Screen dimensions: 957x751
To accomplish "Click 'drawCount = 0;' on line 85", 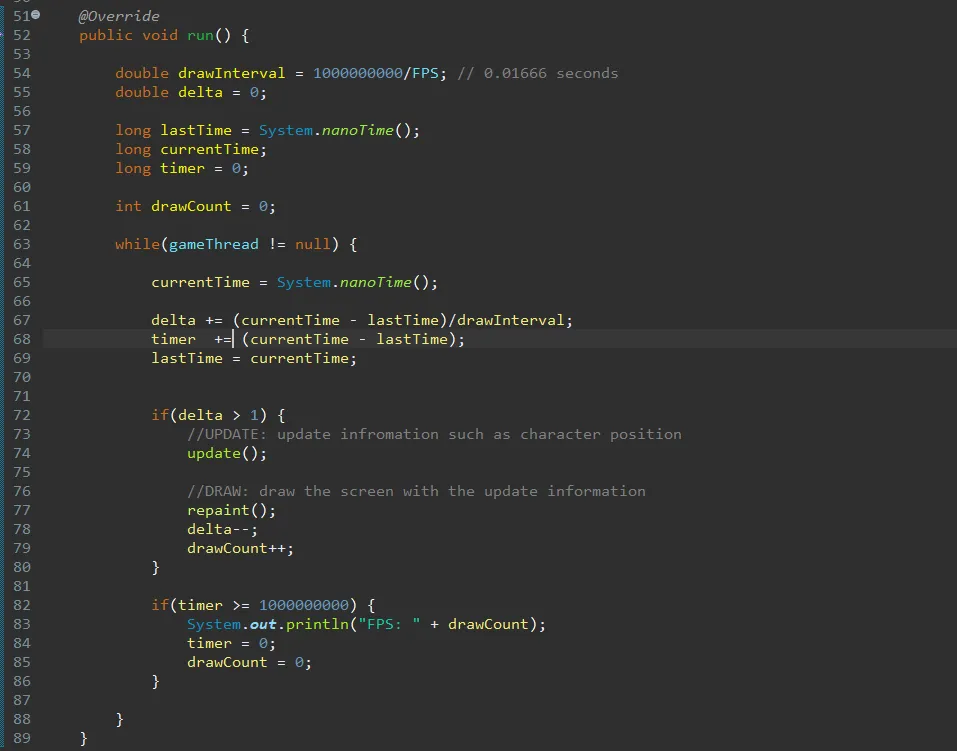I will click(x=249, y=662).
